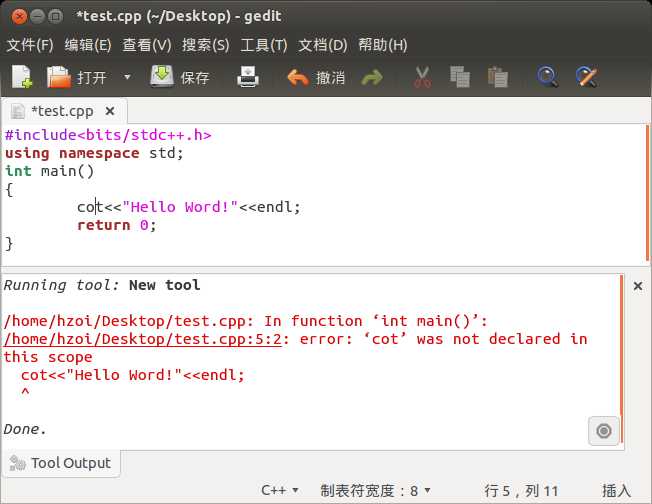Image resolution: width=652 pixels, height=504 pixels.
Task: Open the 帮助(H) menu
Action: tap(383, 45)
